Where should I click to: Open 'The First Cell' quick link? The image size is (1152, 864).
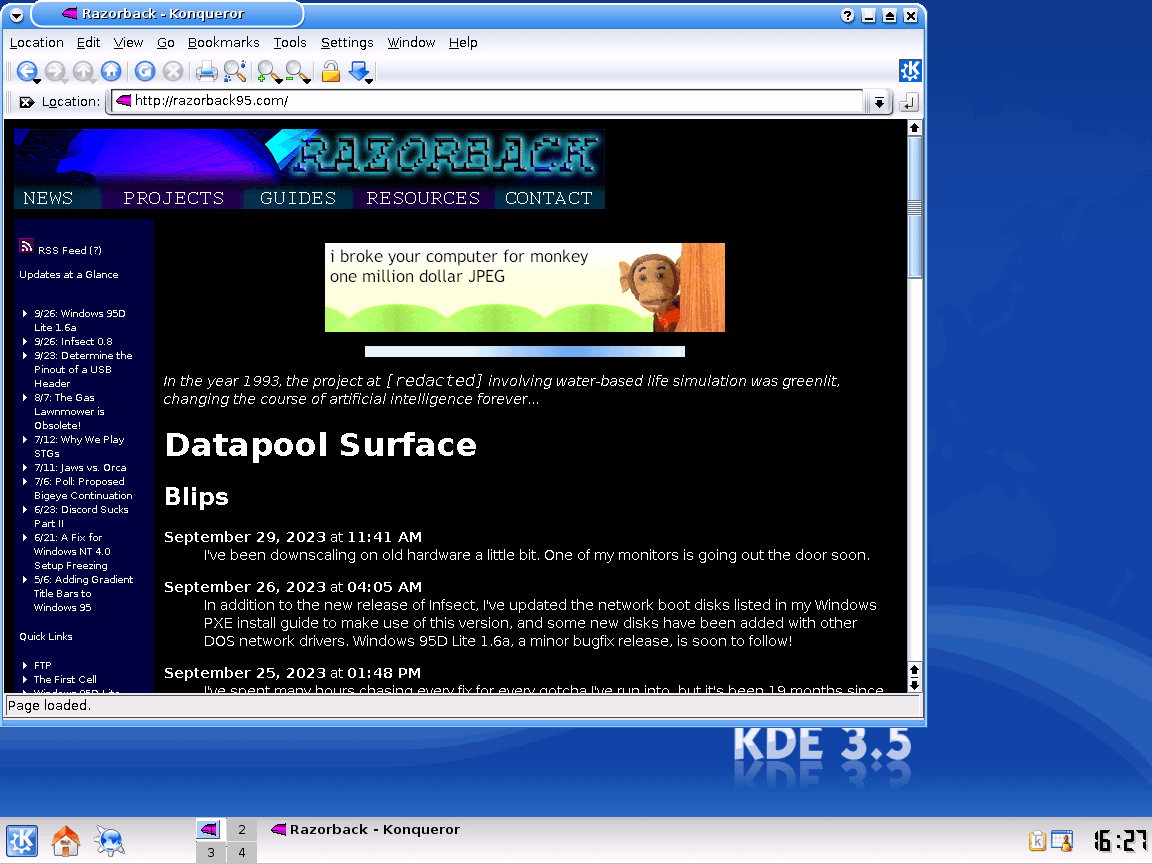point(65,680)
